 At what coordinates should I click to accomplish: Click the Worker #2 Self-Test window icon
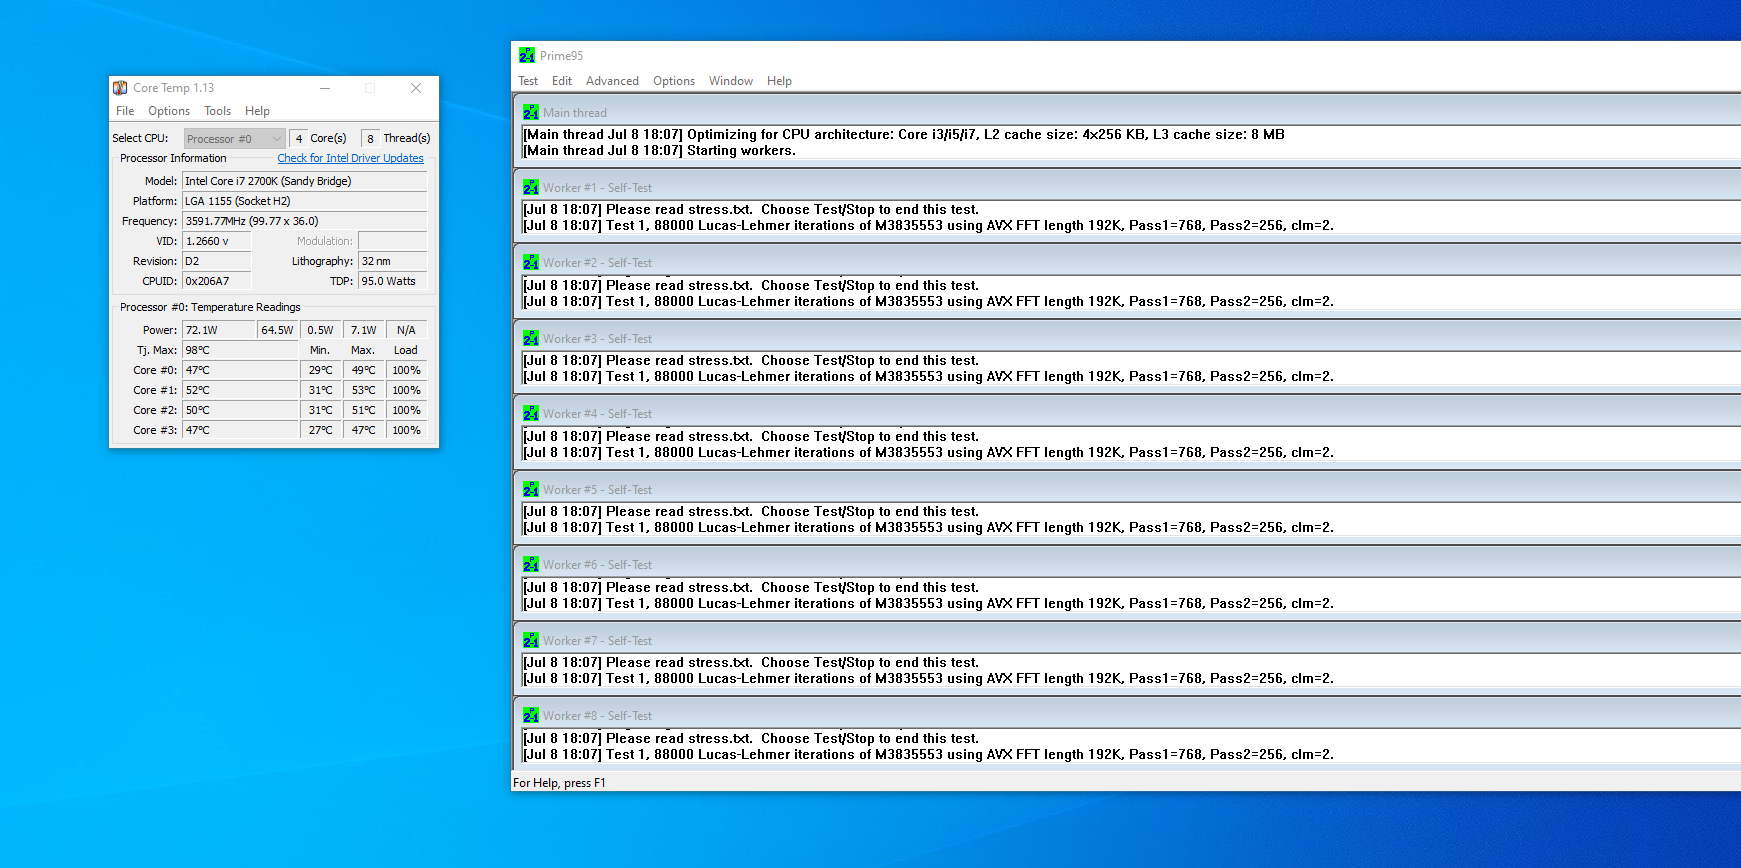click(531, 263)
